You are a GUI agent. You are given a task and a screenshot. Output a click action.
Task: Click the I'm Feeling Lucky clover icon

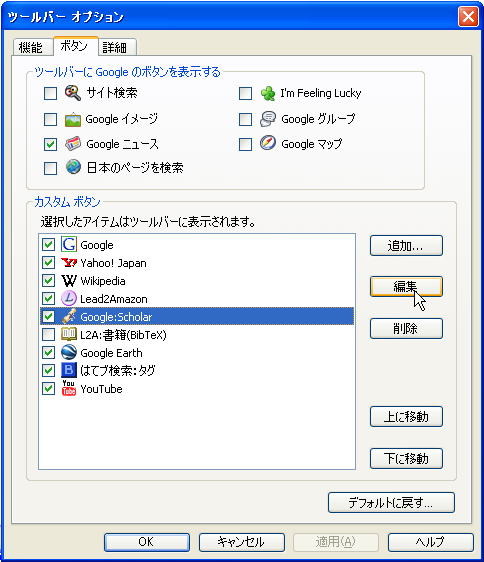[x=268, y=93]
